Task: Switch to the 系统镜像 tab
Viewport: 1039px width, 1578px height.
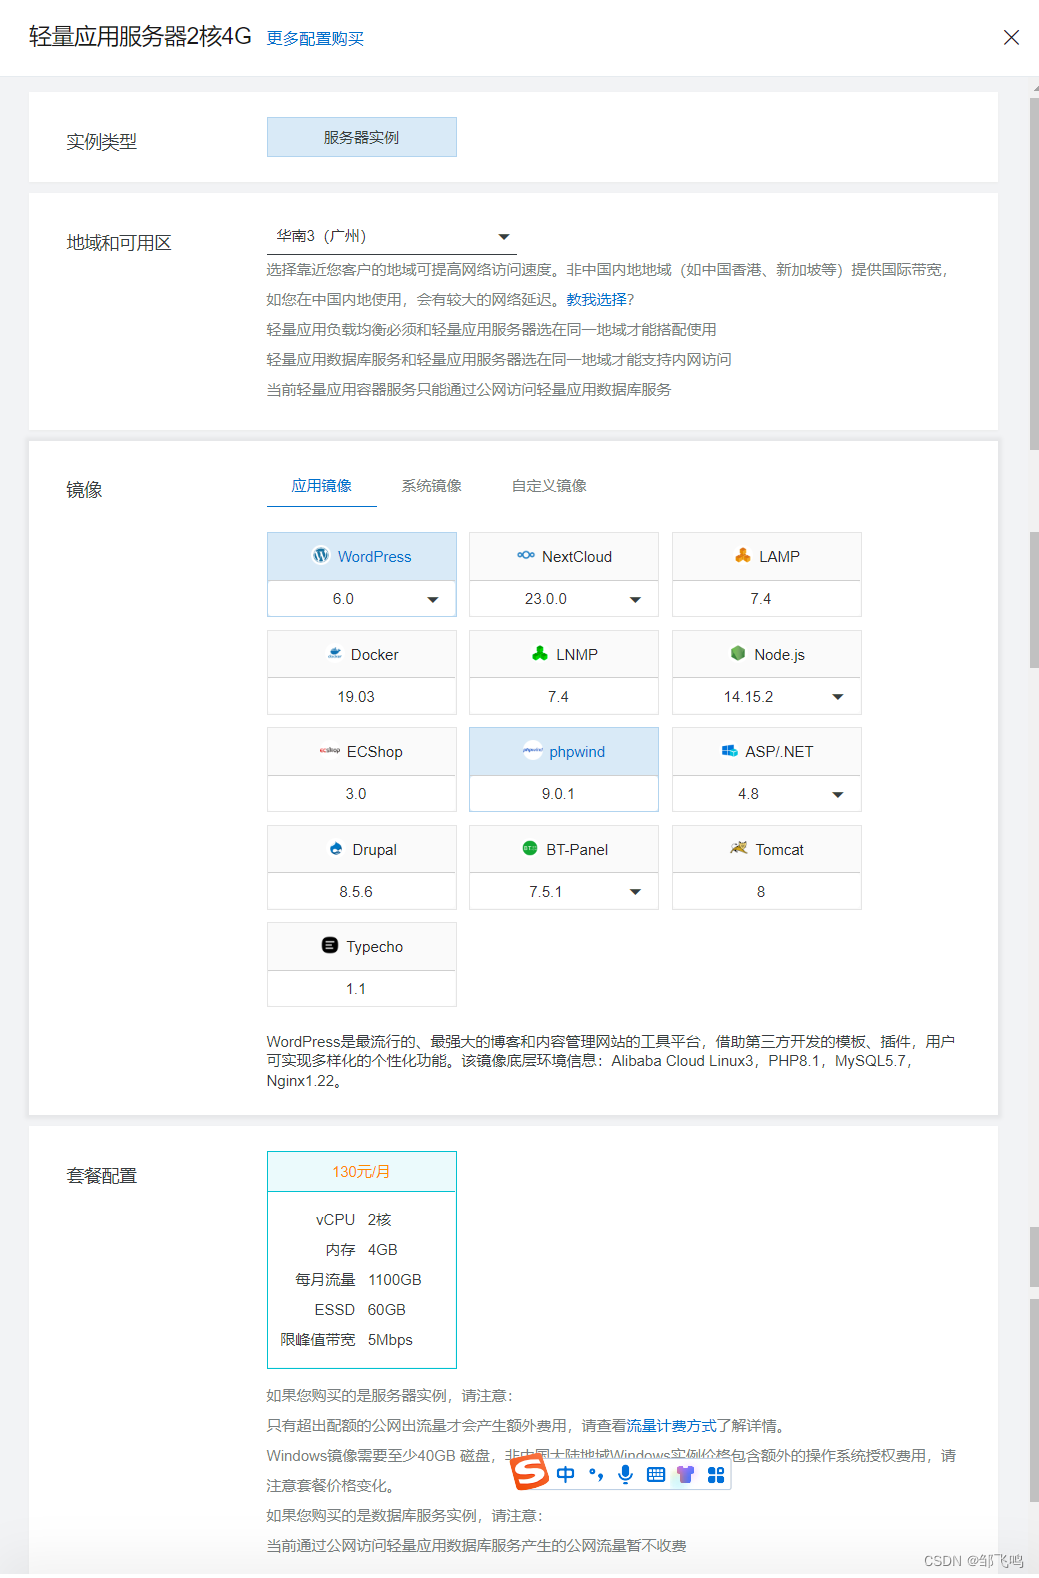Action: (x=432, y=486)
